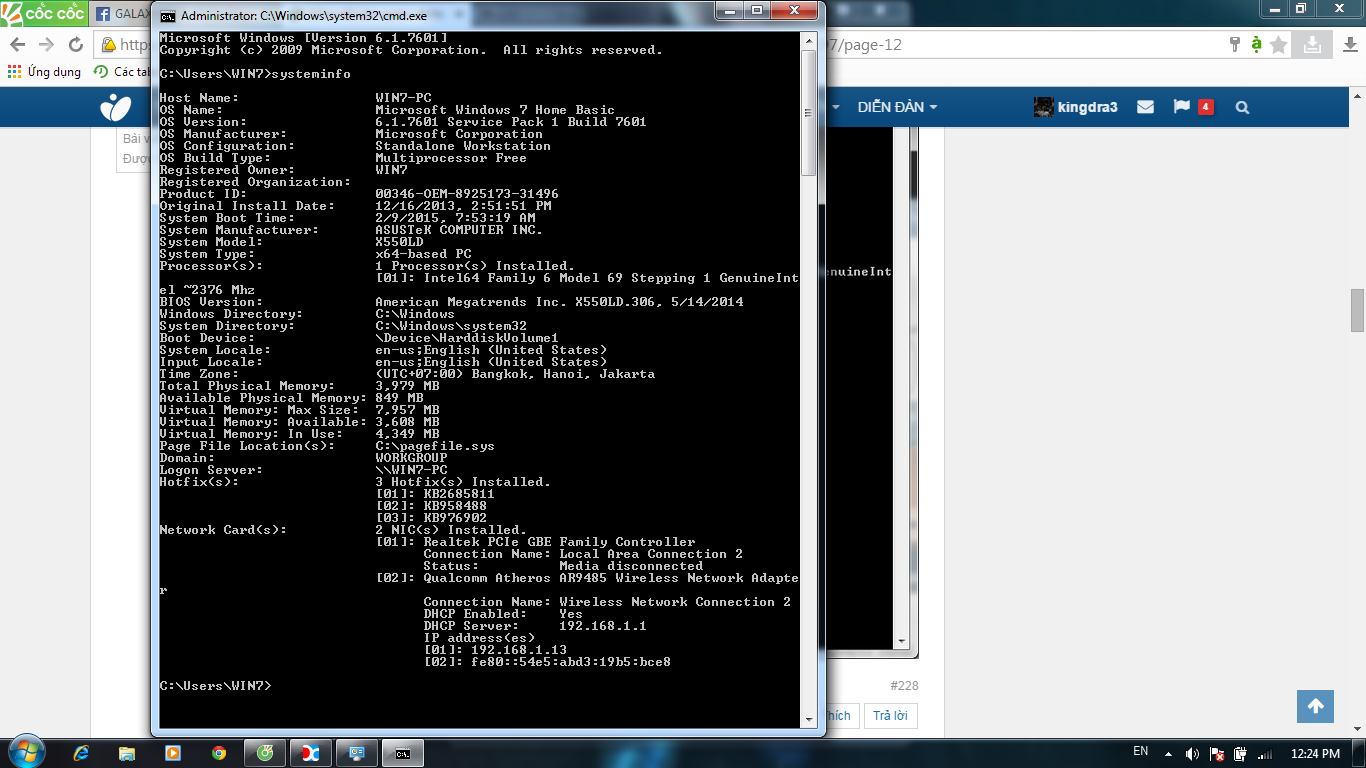Open the dropdown arrow left of DIỄN ĐÀN
The height and width of the screenshot is (768, 1366).
click(836, 107)
